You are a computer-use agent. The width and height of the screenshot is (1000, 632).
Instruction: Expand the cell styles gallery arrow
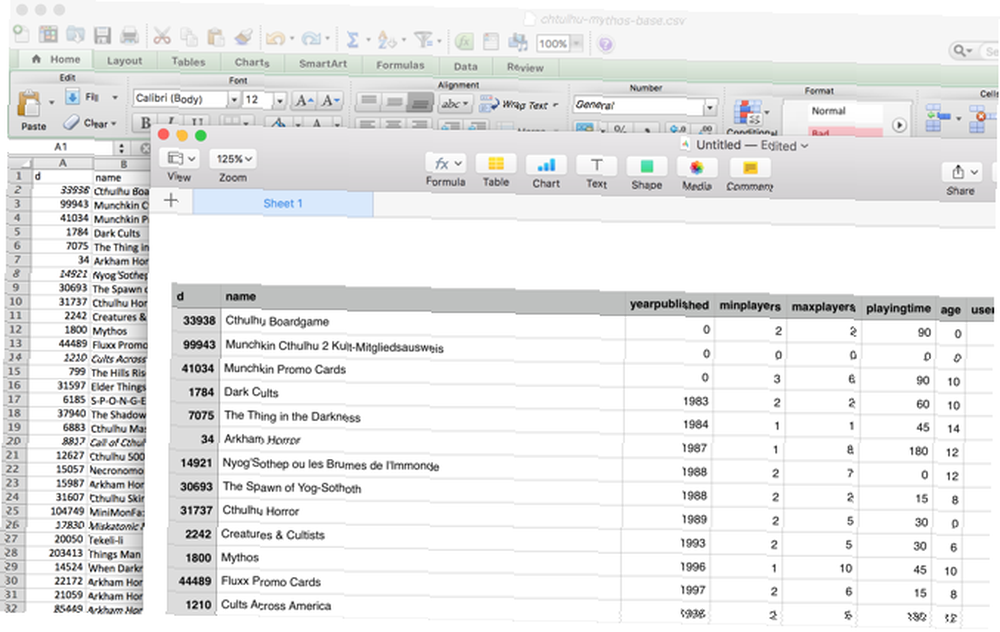[x=899, y=125]
